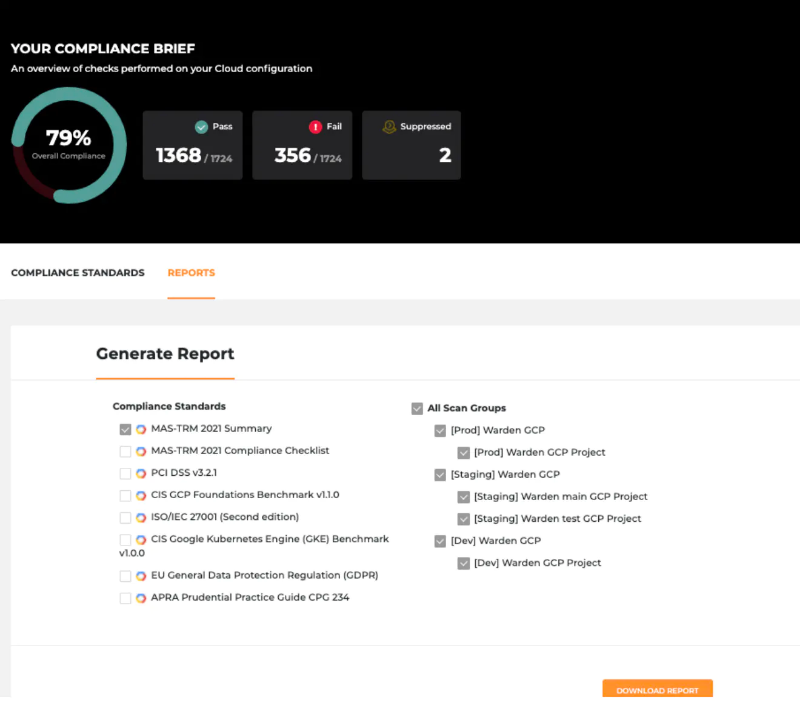
Task: Toggle the All Scan Groups checkbox
Action: [x=417, y=409]
